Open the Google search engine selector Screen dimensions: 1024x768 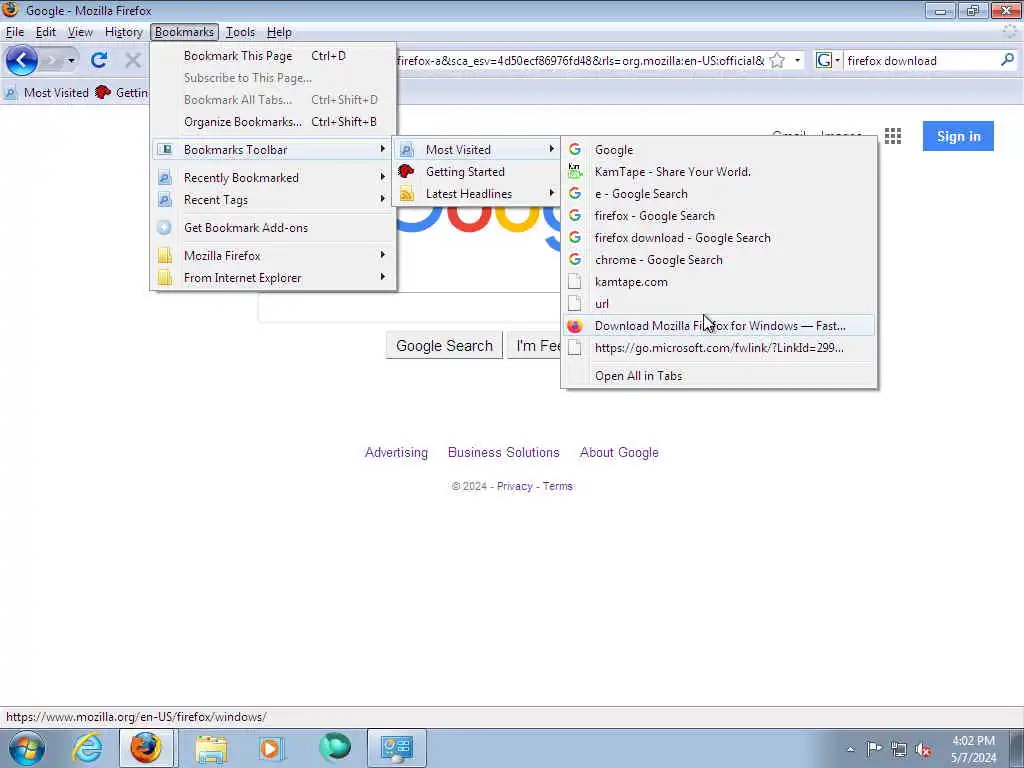coord(827,61)
